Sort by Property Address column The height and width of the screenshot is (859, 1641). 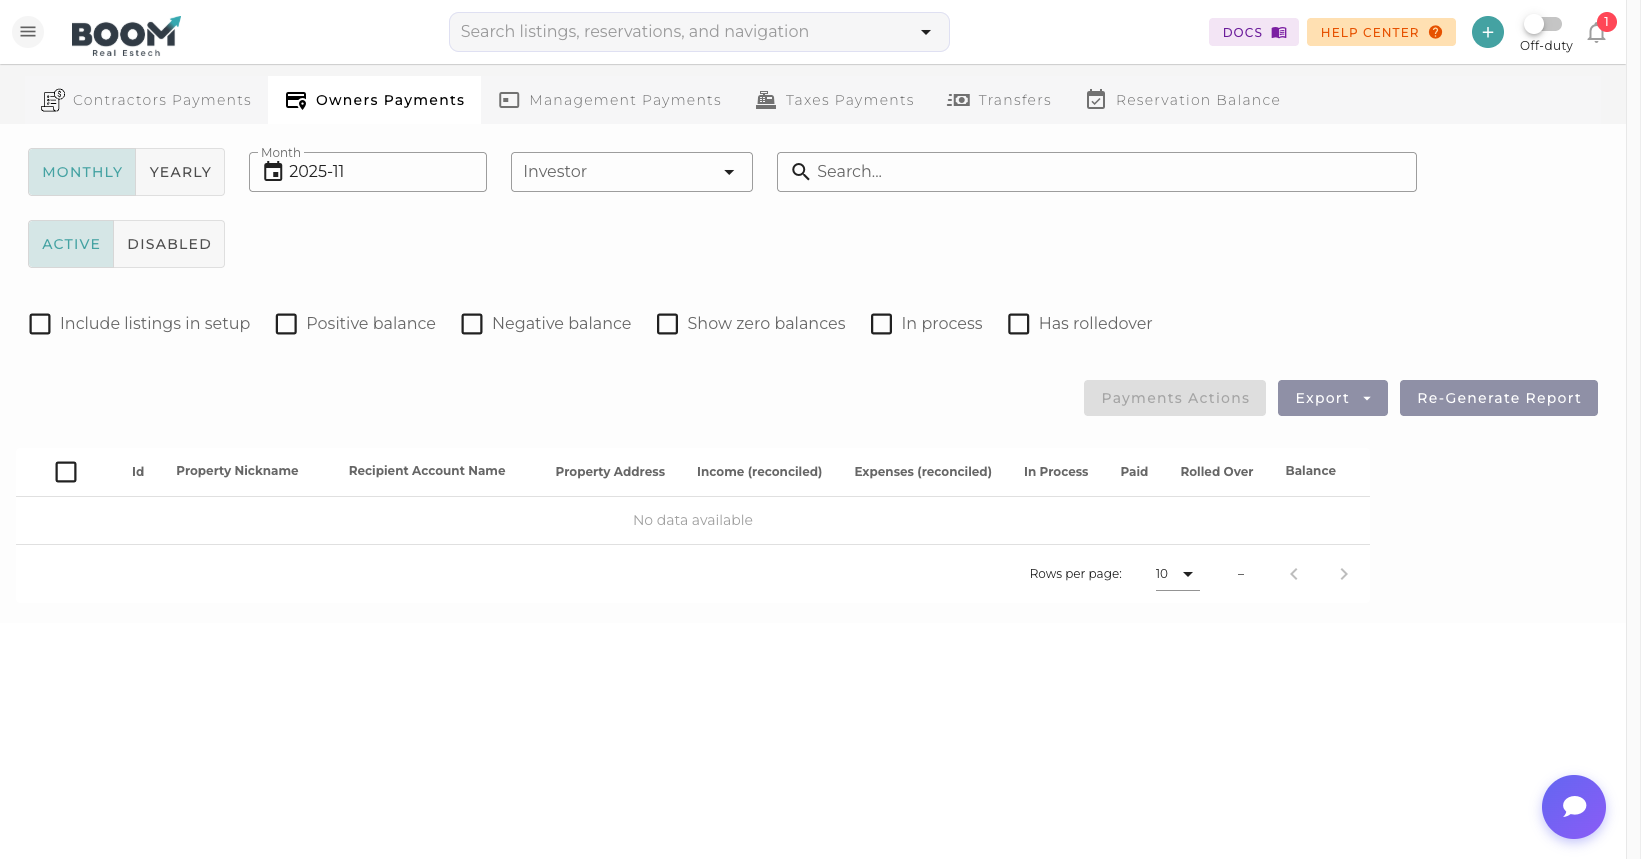coord(610,472)
